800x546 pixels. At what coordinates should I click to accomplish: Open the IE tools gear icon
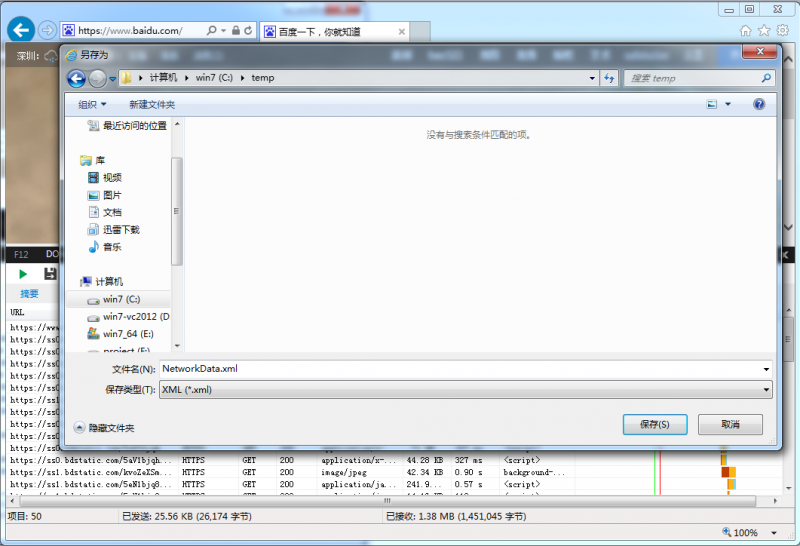coord(783,31)
